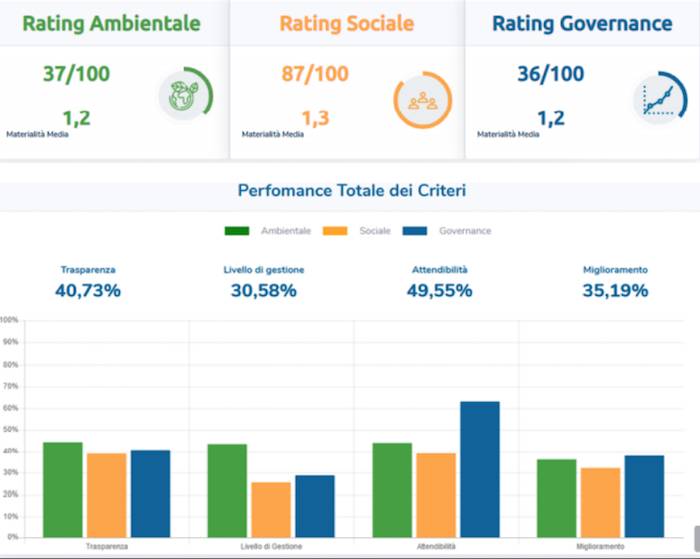Click the 36/100 governance score
The width and height of the screenshot is (700, 559).
pos(550,74)
